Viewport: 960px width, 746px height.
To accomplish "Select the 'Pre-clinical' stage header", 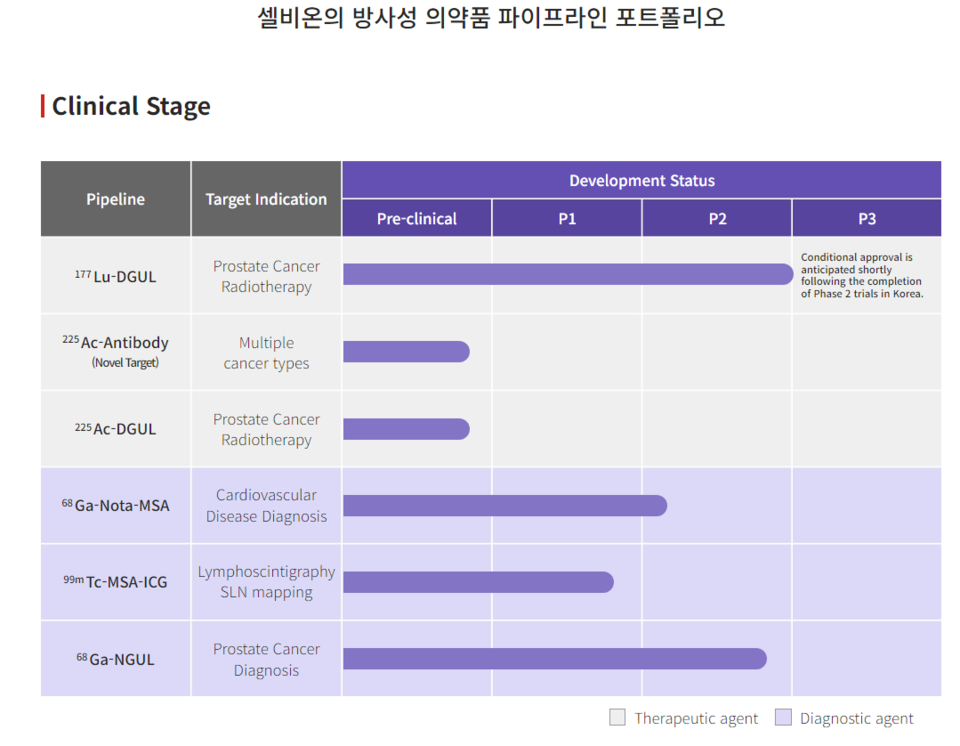I will point(417,219).
